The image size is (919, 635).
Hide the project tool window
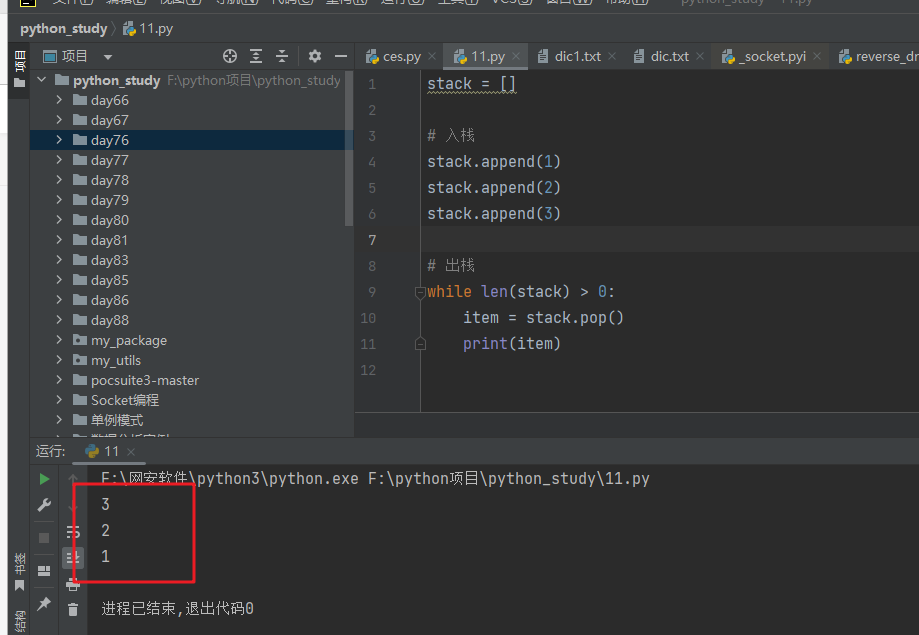pyautogui.click(x=341, y=56)
